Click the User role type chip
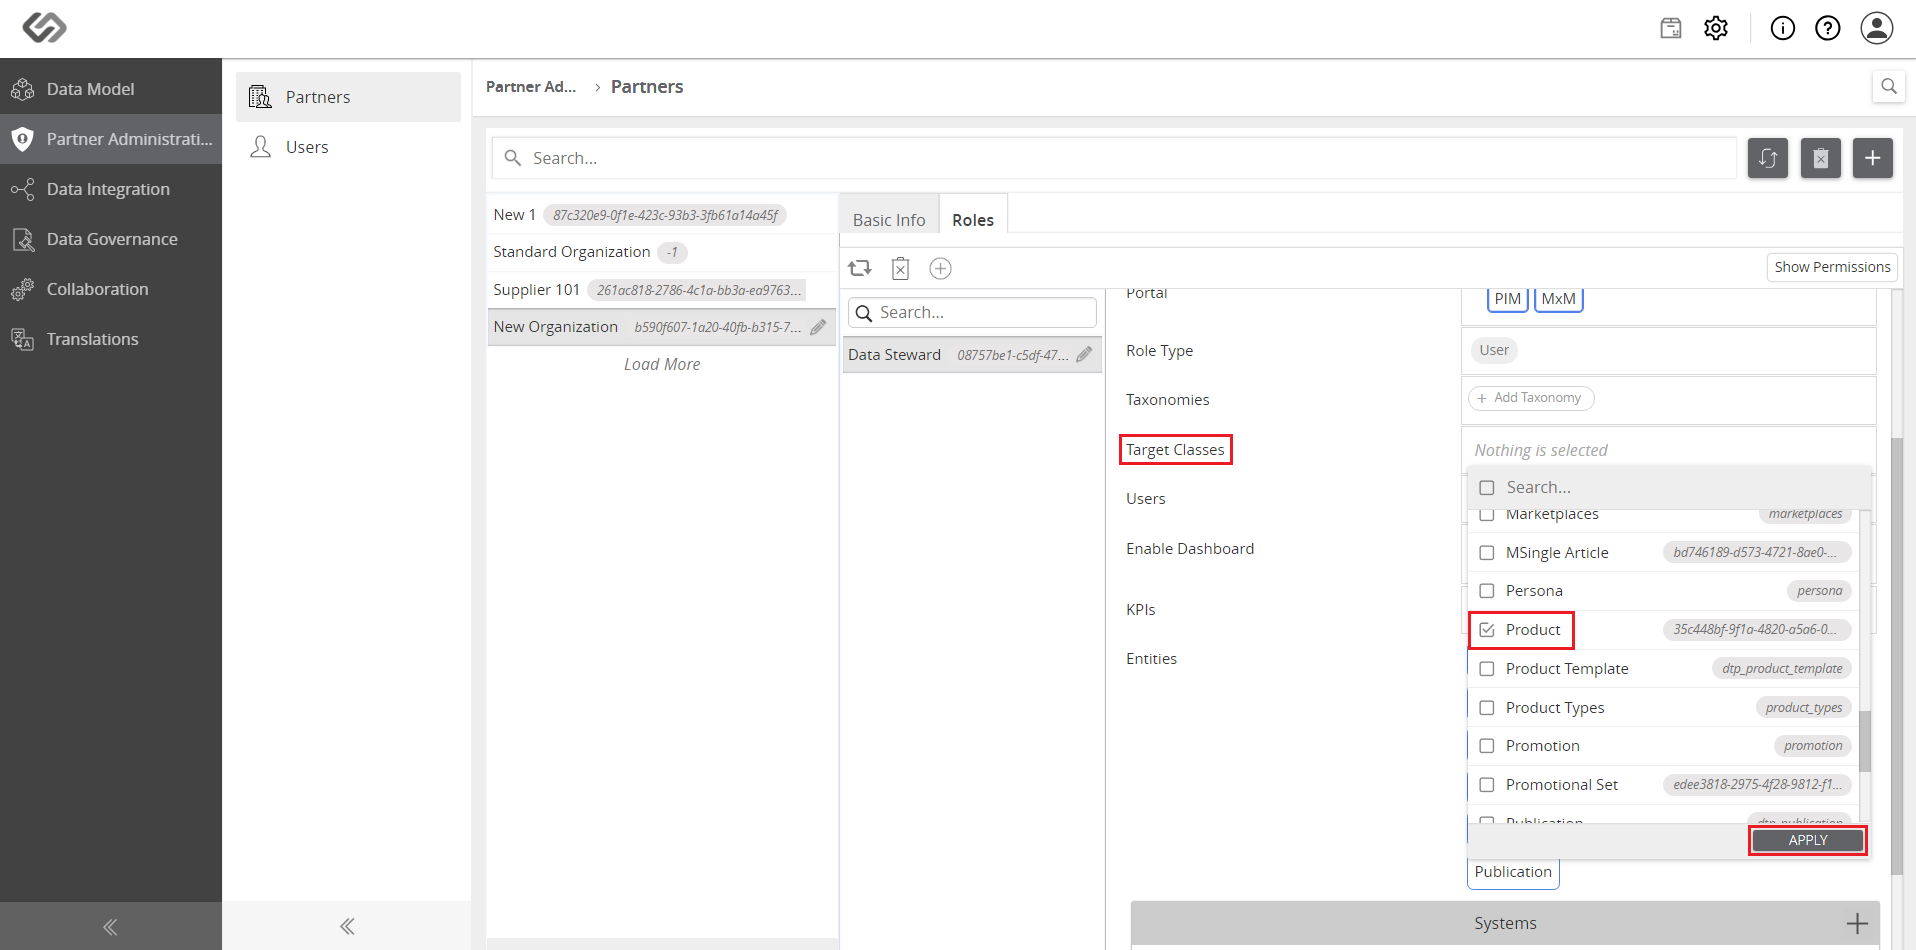Viewport: 1916px width, 950px height. tap(1494, 350)
